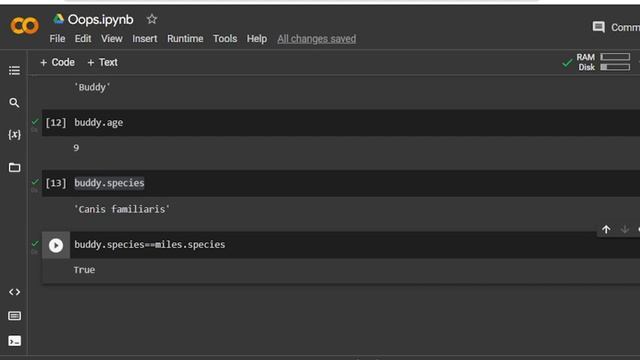Open the terminal panel

click(x=14, y=341)
